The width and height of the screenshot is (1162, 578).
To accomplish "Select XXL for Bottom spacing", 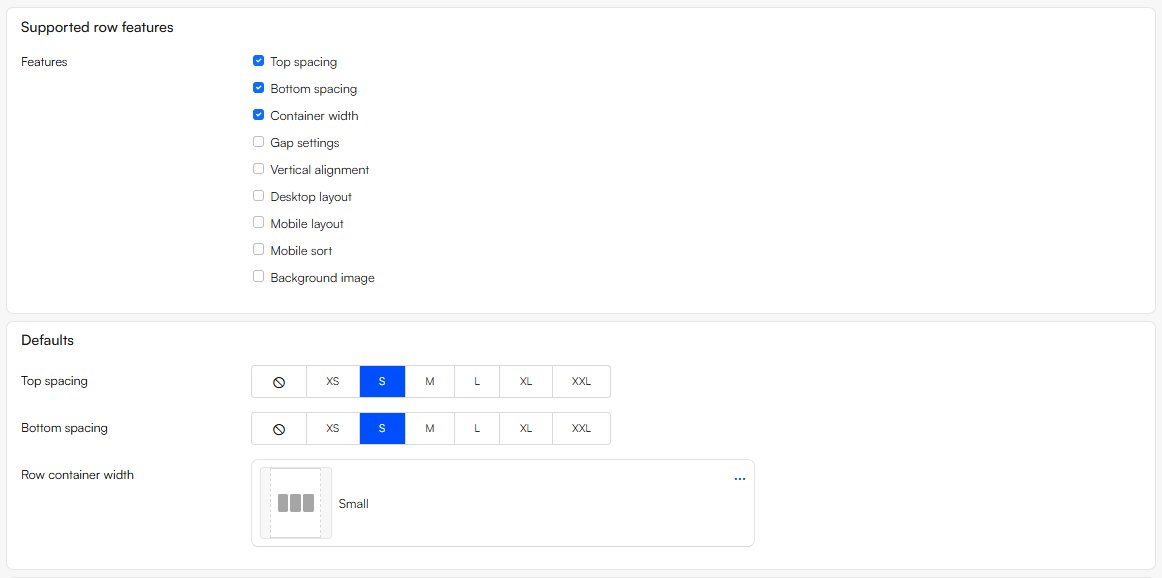I will 581,428.
